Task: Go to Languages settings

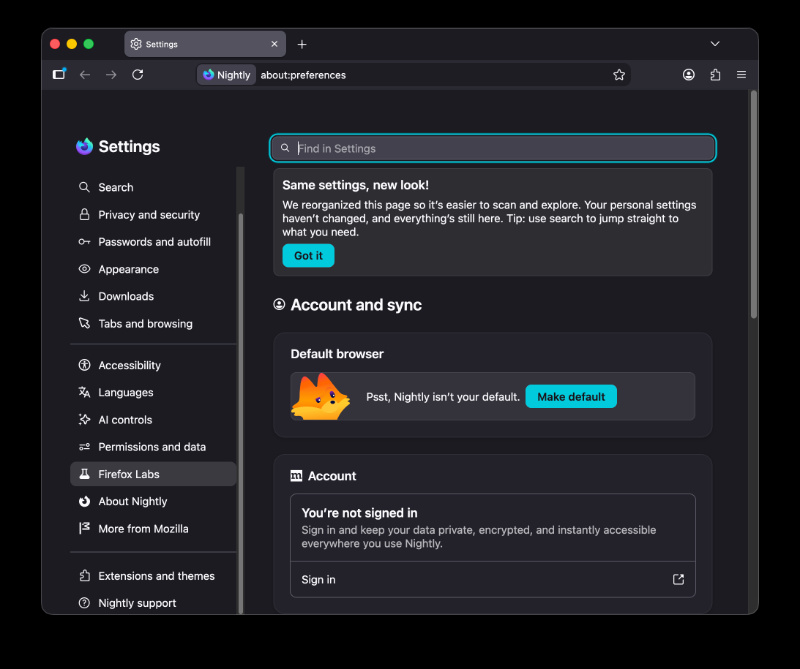Action: pos(153,392)
